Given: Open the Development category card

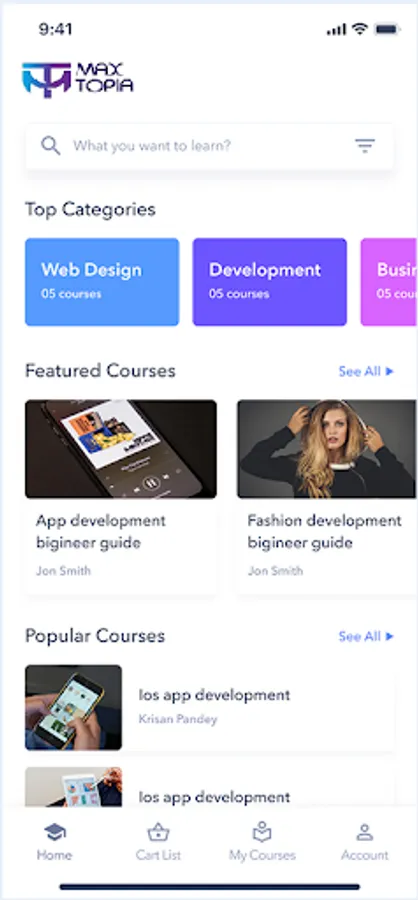Looking at the screenshot, I should click(270, 282).
